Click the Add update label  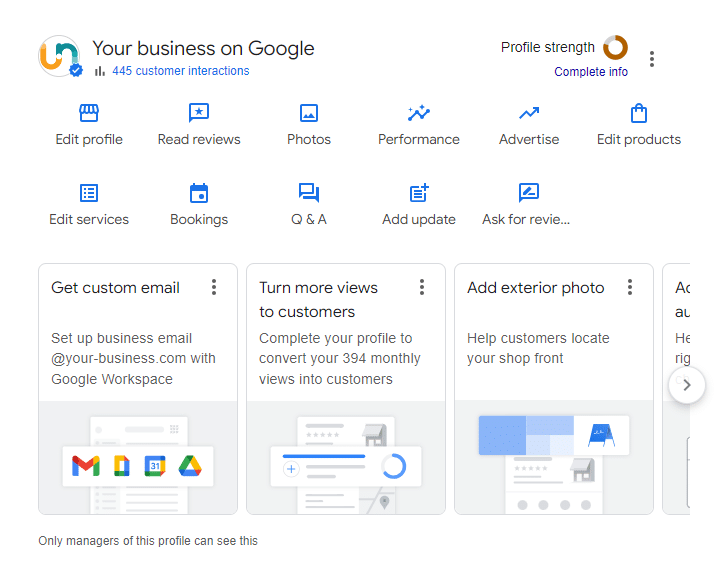coord(419,219)
